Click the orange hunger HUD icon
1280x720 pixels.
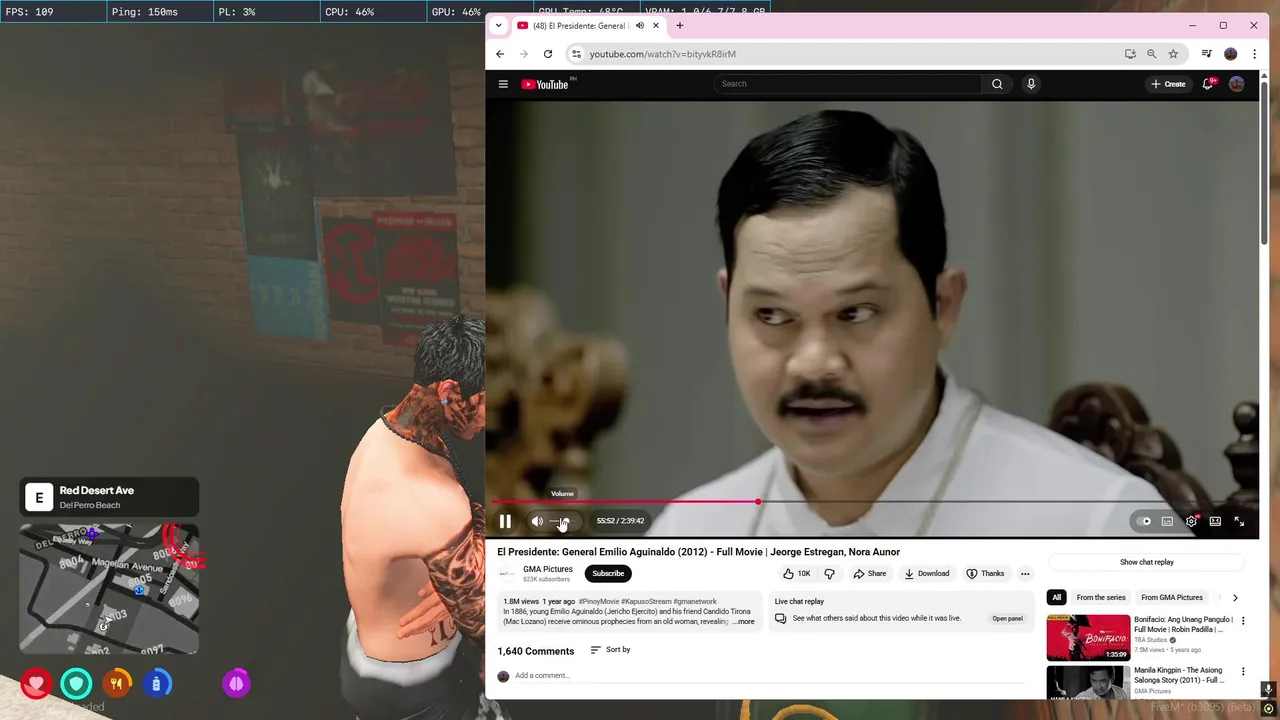click(x=117, y=684)
